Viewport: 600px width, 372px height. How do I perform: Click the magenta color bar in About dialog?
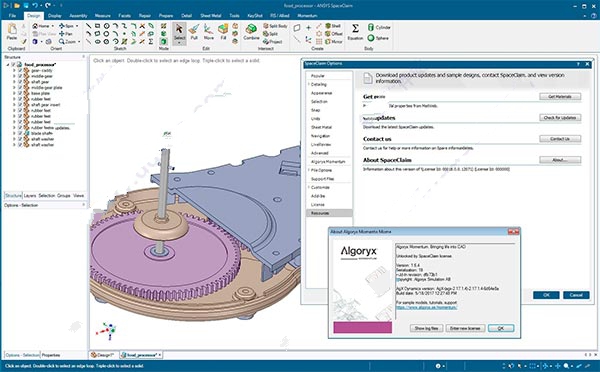tap(362, 327)
